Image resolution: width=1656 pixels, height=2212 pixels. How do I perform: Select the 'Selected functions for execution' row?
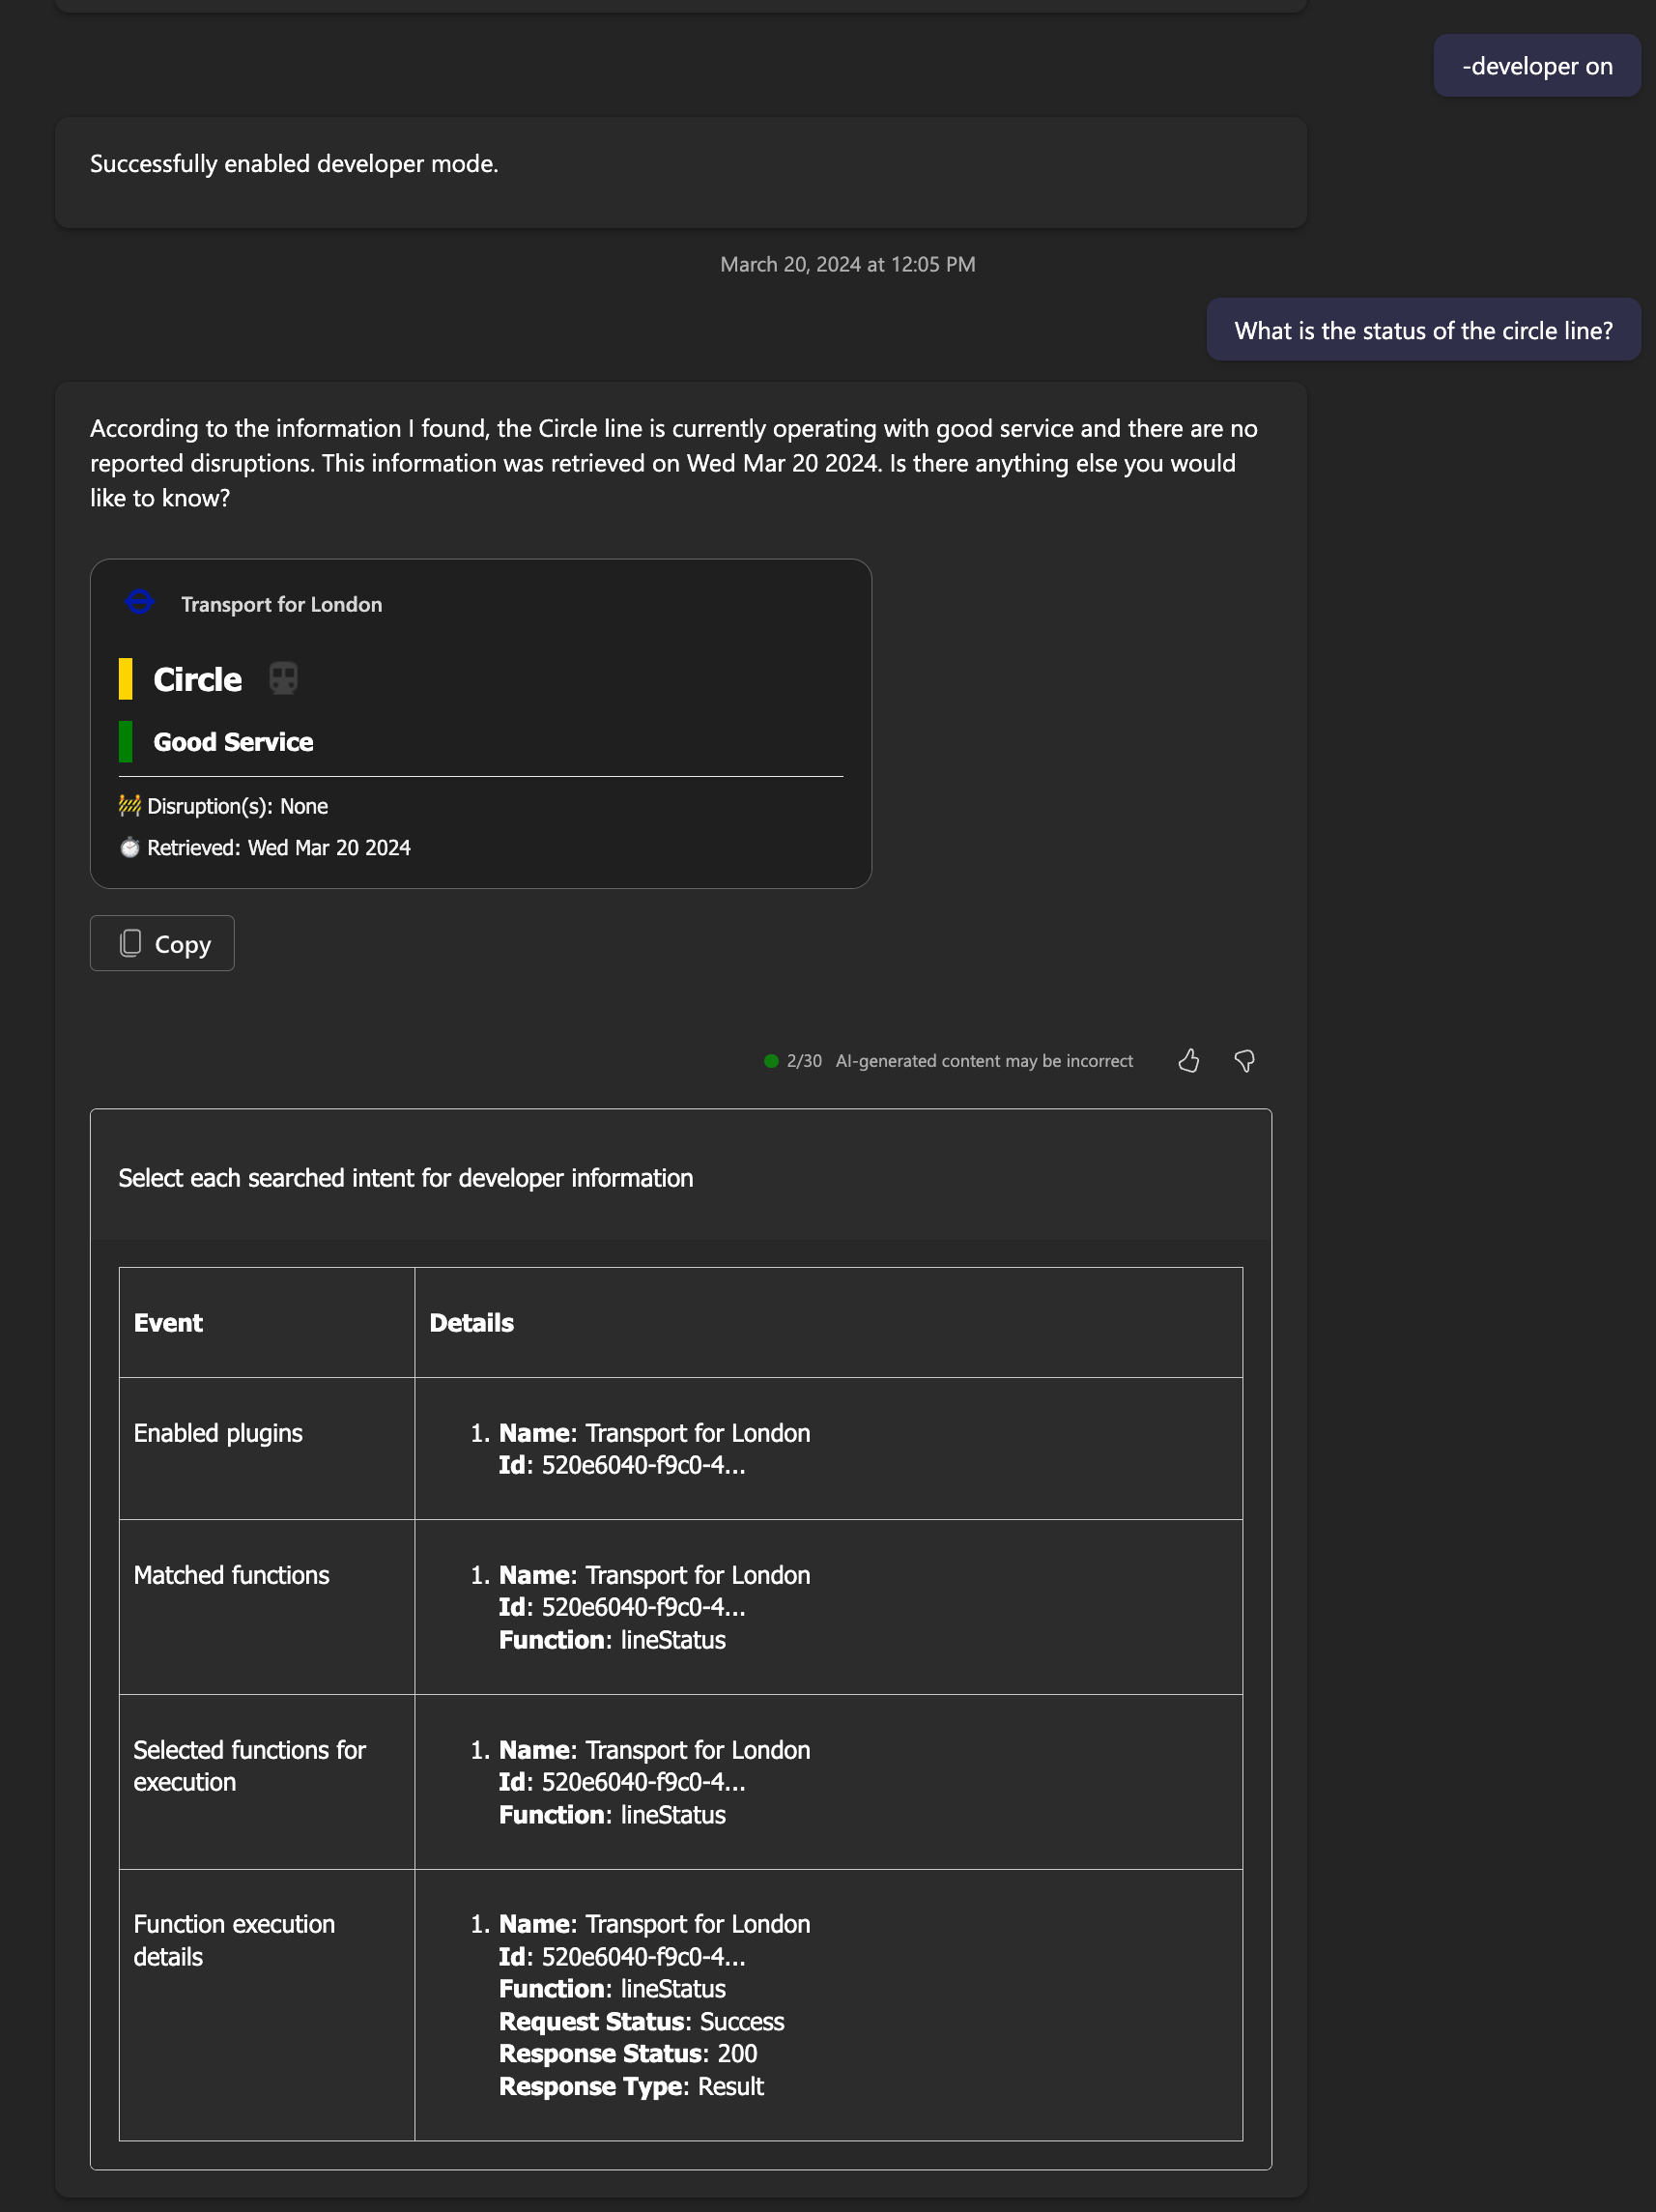[x=680, y=1781]
